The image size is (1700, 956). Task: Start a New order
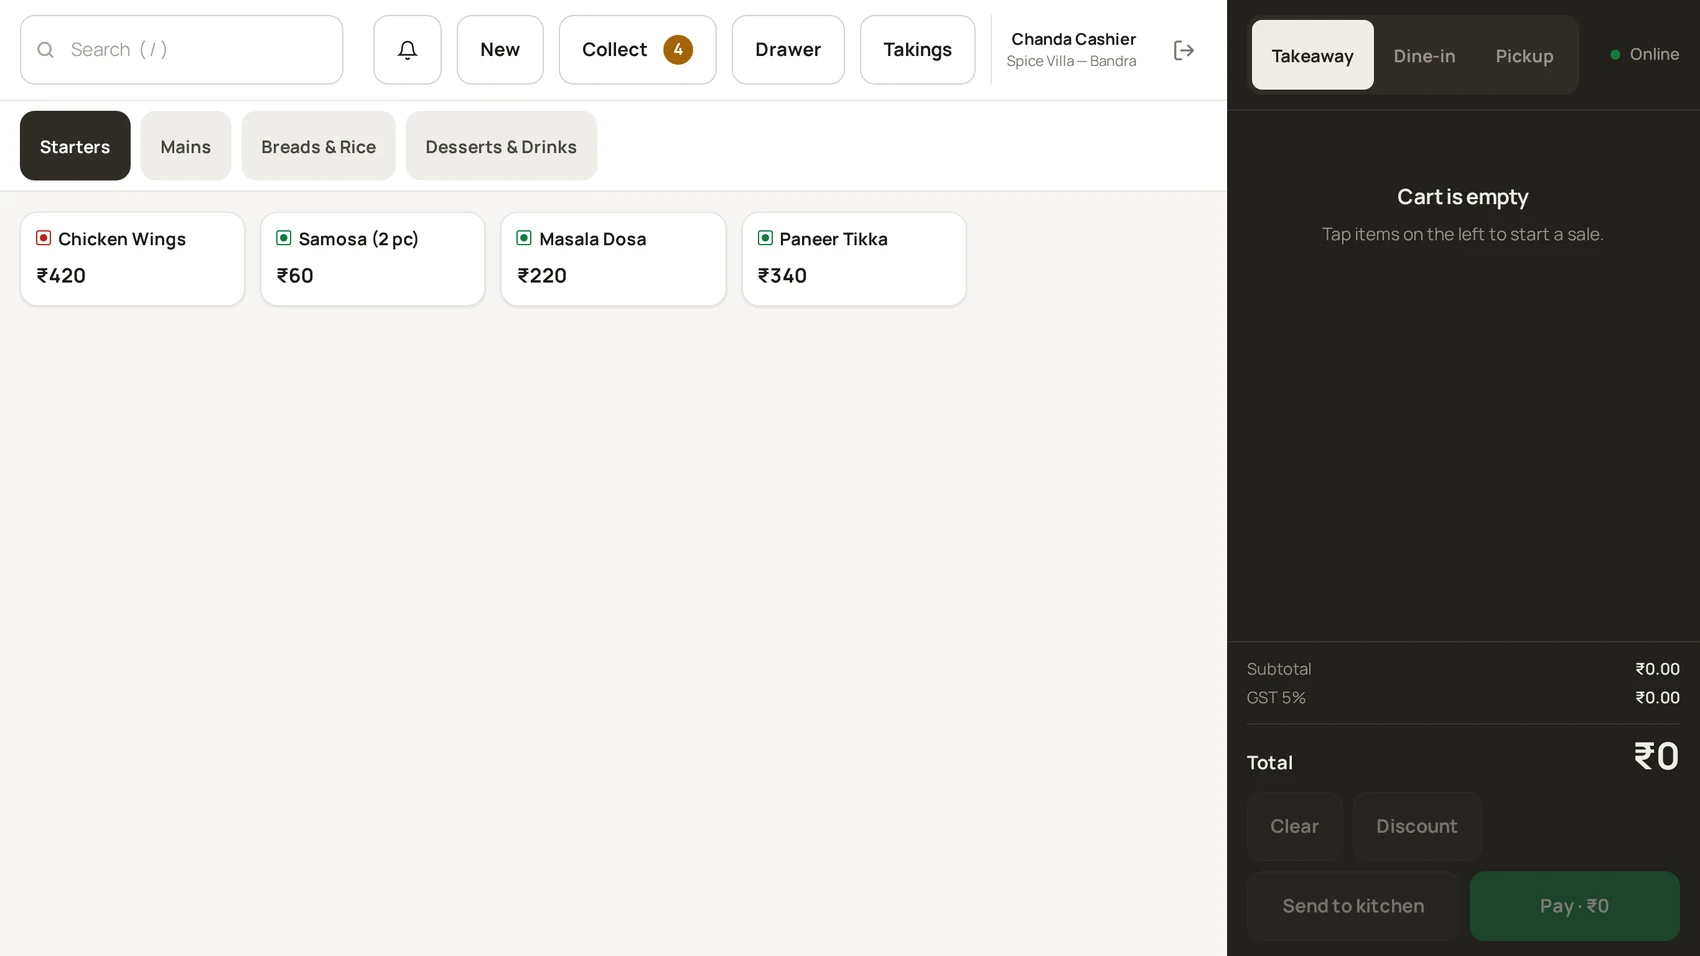click(500, 50)
